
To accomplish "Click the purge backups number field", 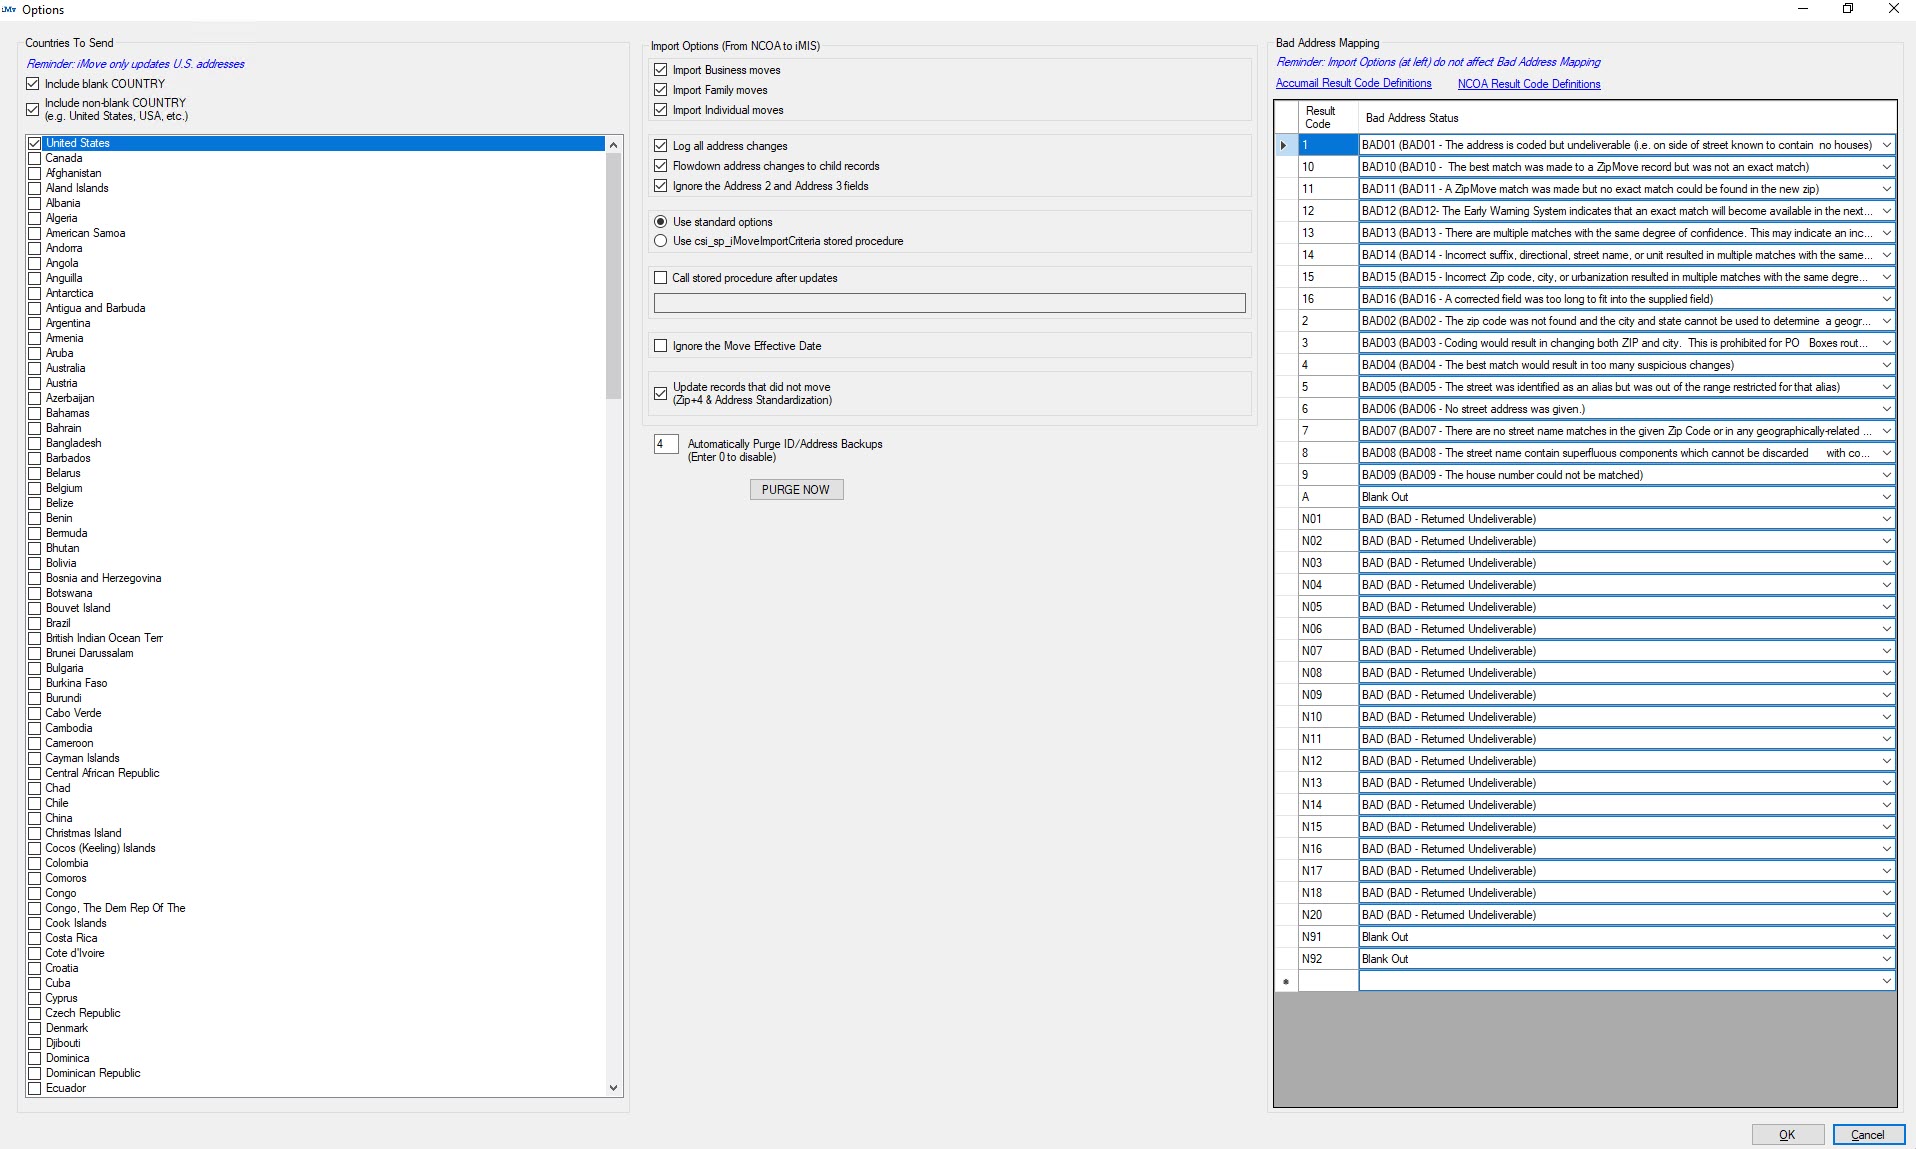I will [x=665, y=444].
